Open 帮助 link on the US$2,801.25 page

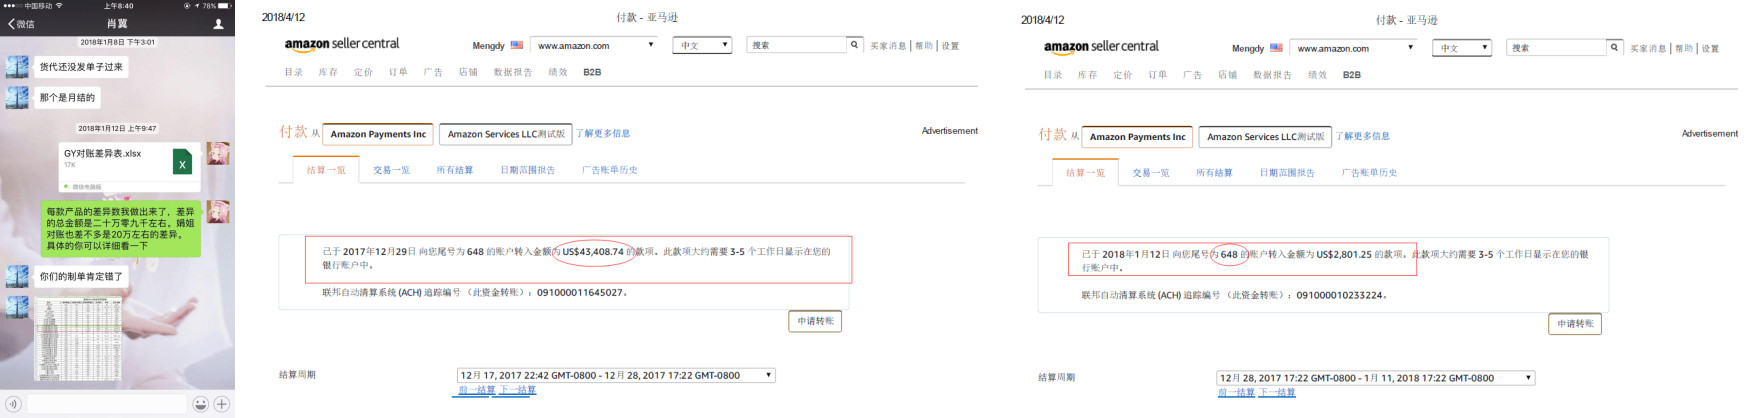pyautogui.click(x=1685, y=48)
